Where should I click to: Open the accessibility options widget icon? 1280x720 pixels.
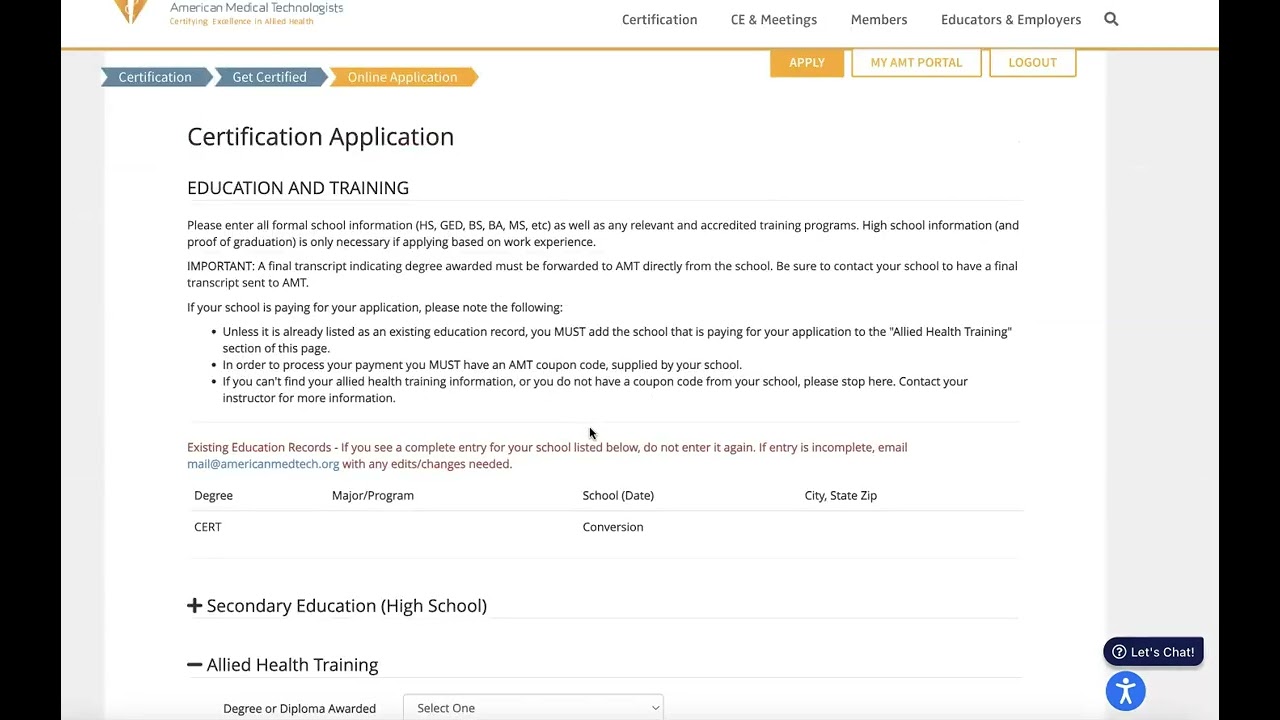[1125, 691]
